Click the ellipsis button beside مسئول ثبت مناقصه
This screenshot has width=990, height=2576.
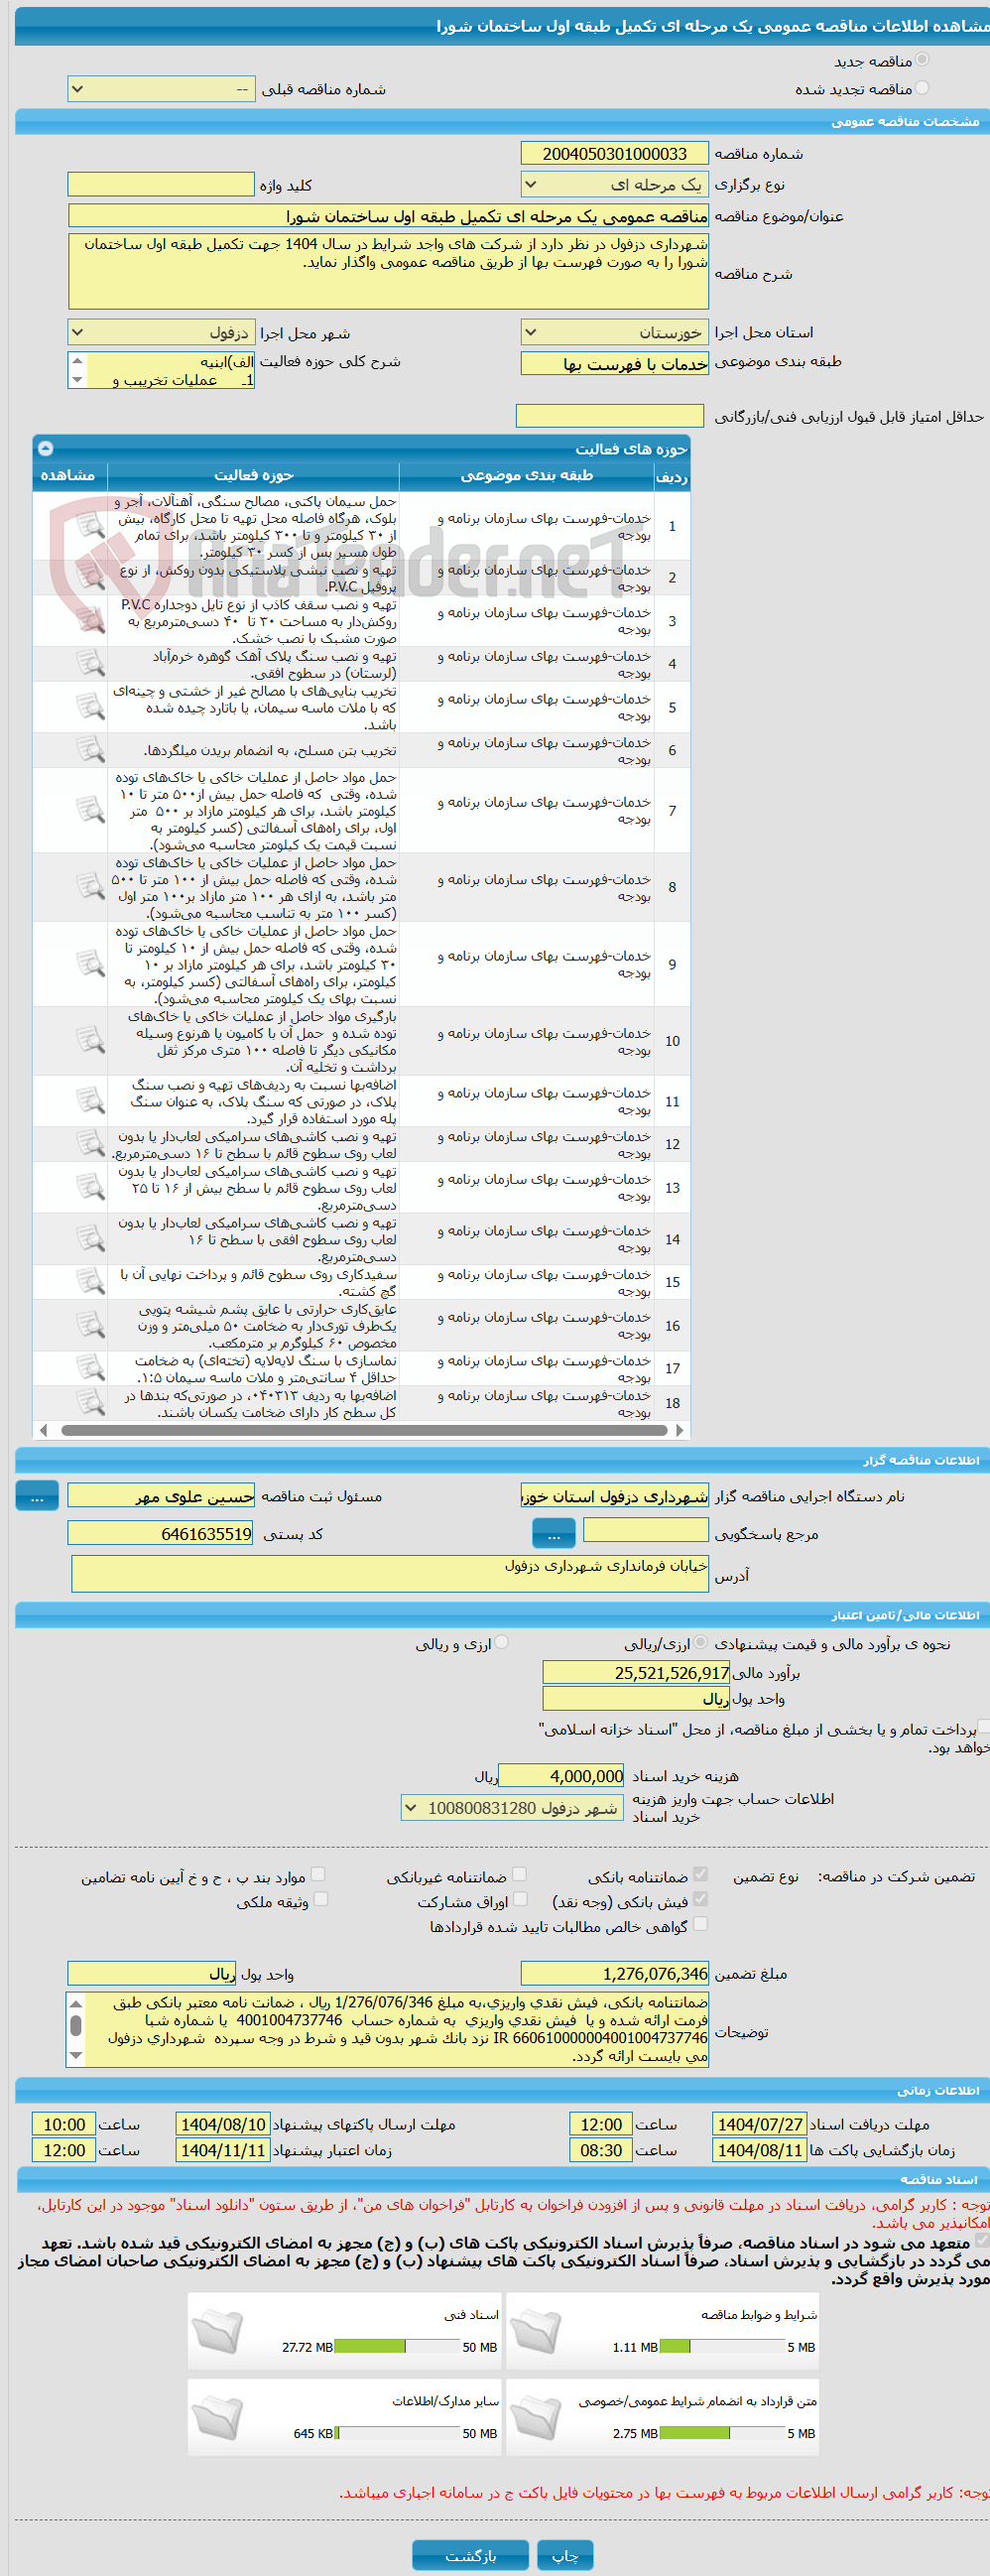(37, 1497)
